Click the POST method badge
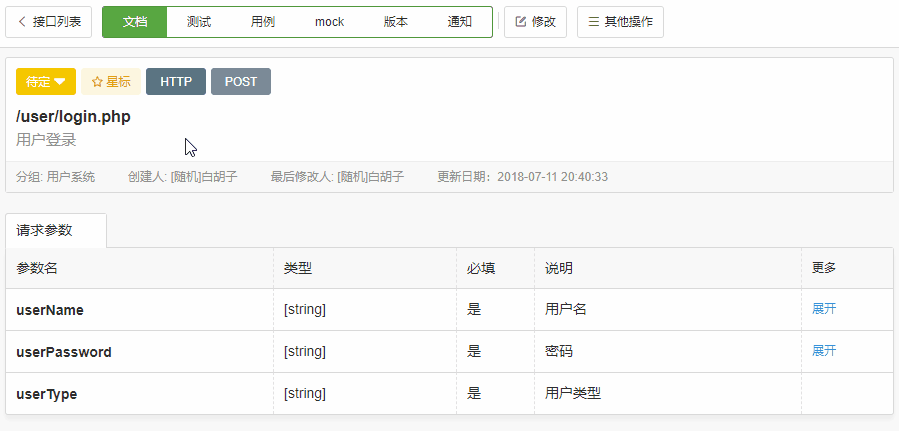Screen dimensions: 899x431 (x=241, y=82)
